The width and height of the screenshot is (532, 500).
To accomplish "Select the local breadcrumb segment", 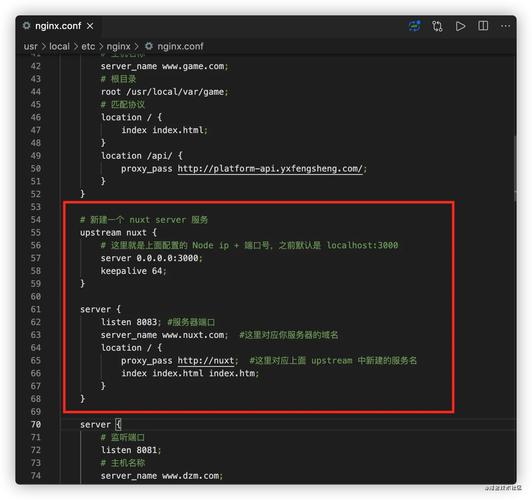I will point(59,46).
